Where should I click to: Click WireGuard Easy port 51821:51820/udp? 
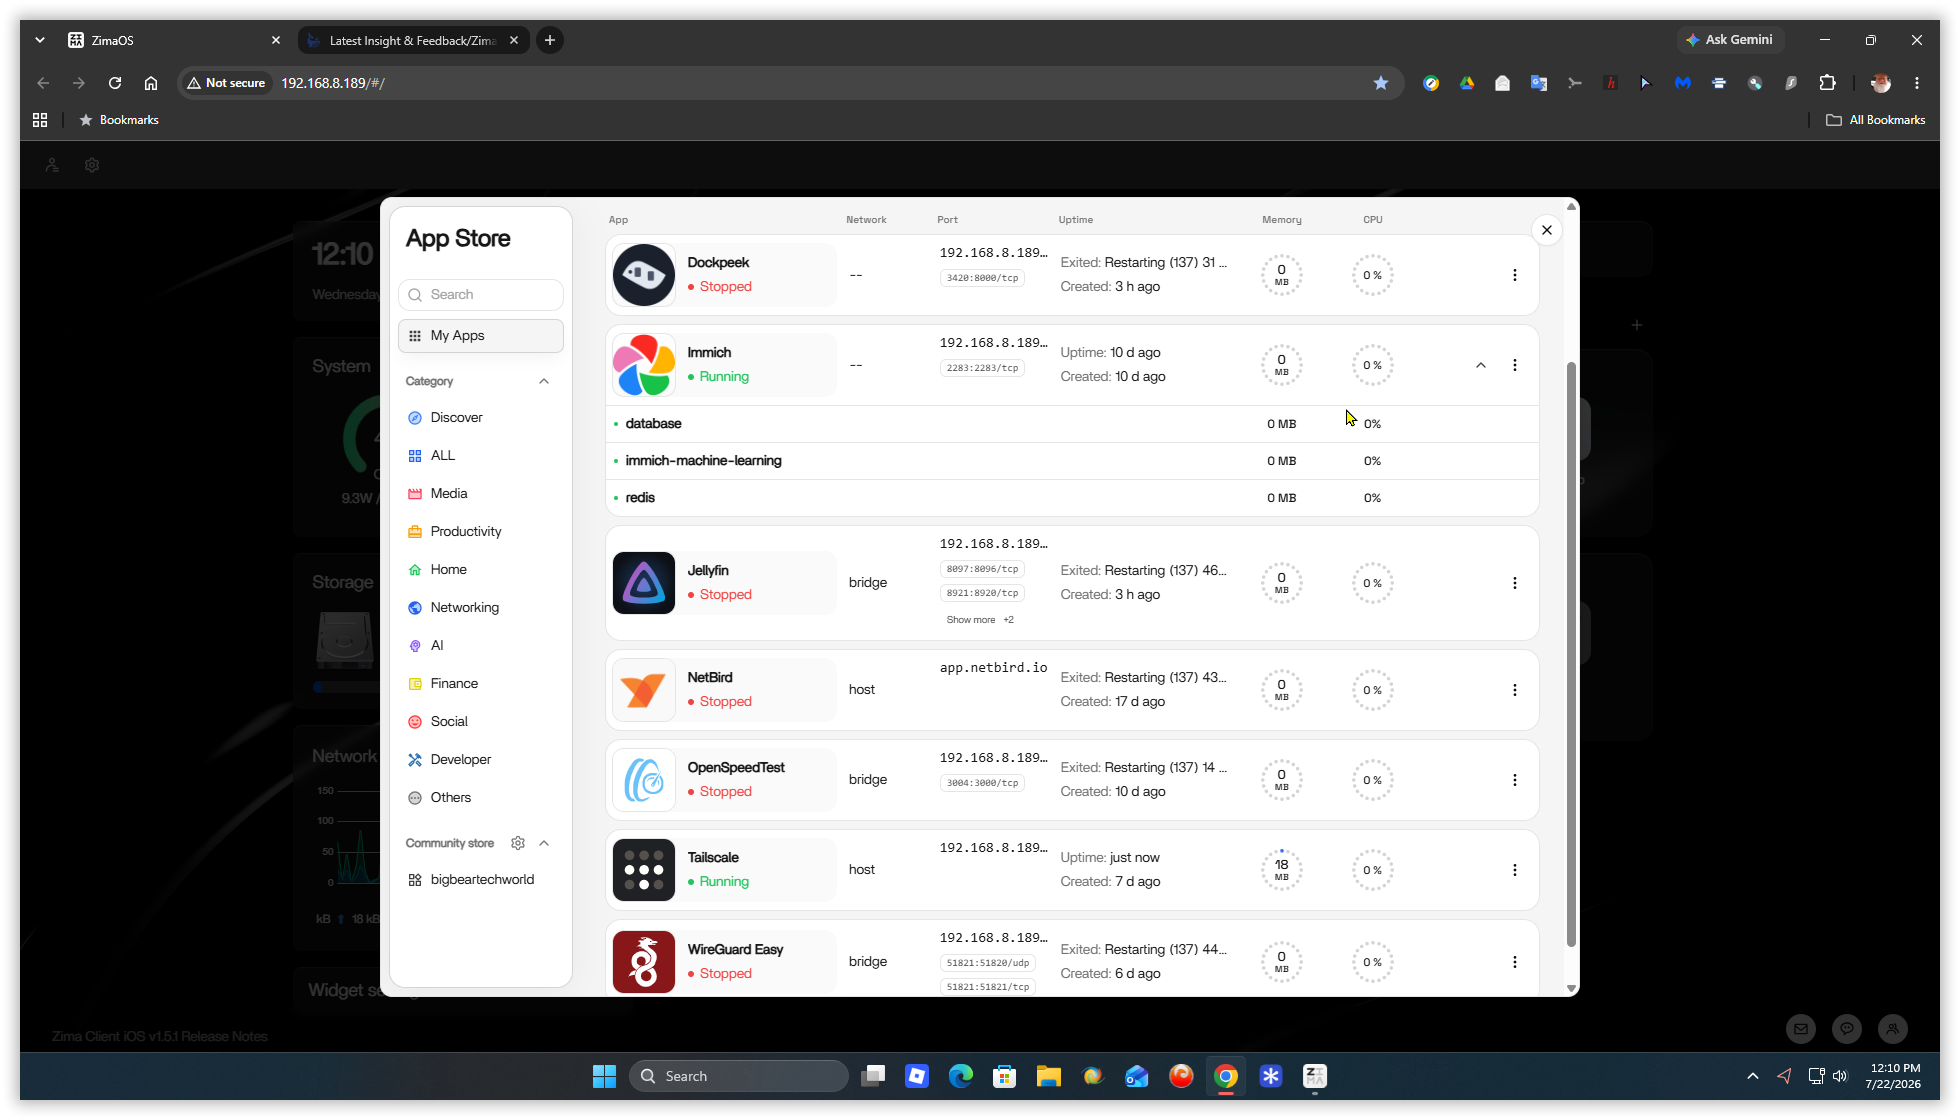988,963
